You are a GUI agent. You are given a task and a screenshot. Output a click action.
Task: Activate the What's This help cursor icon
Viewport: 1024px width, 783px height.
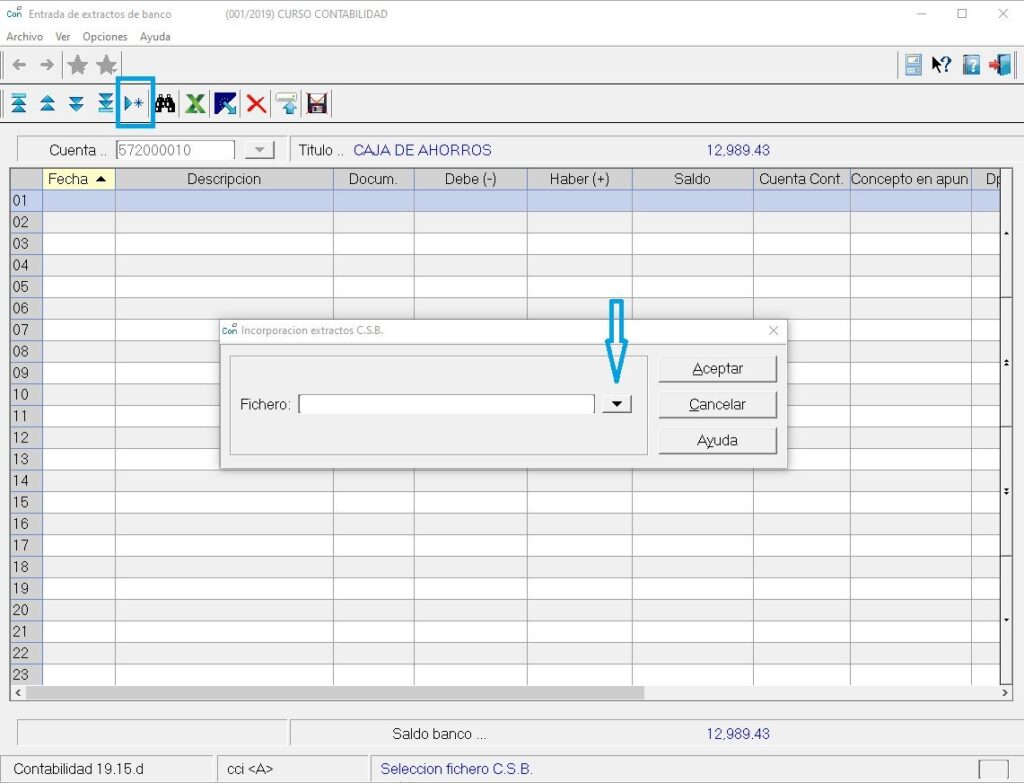coord(941,65)
